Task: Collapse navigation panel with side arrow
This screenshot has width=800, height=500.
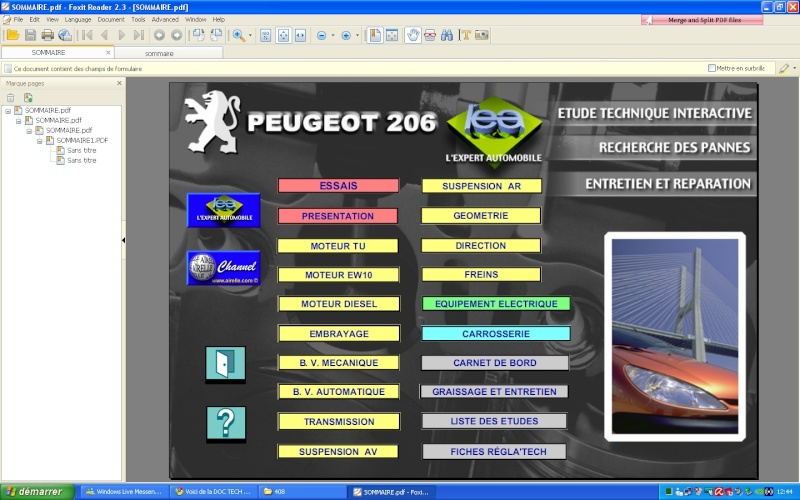Action: point(123,240)
